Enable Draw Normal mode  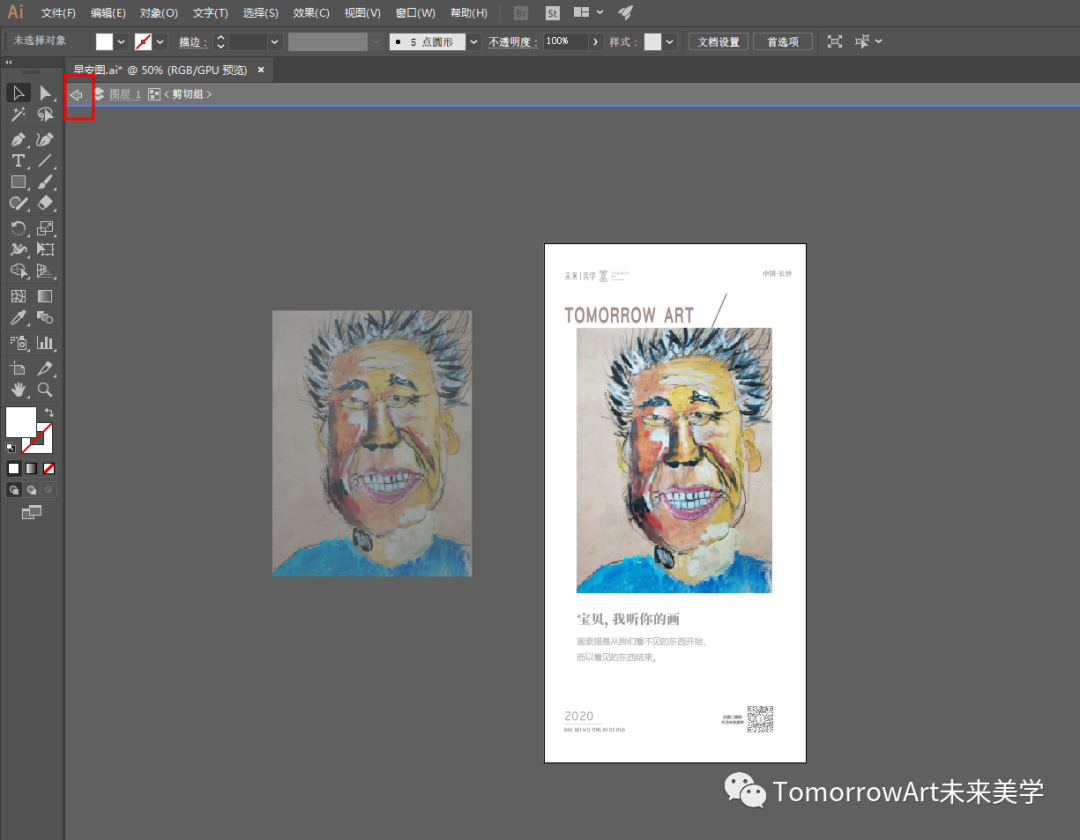coord(14,490)
